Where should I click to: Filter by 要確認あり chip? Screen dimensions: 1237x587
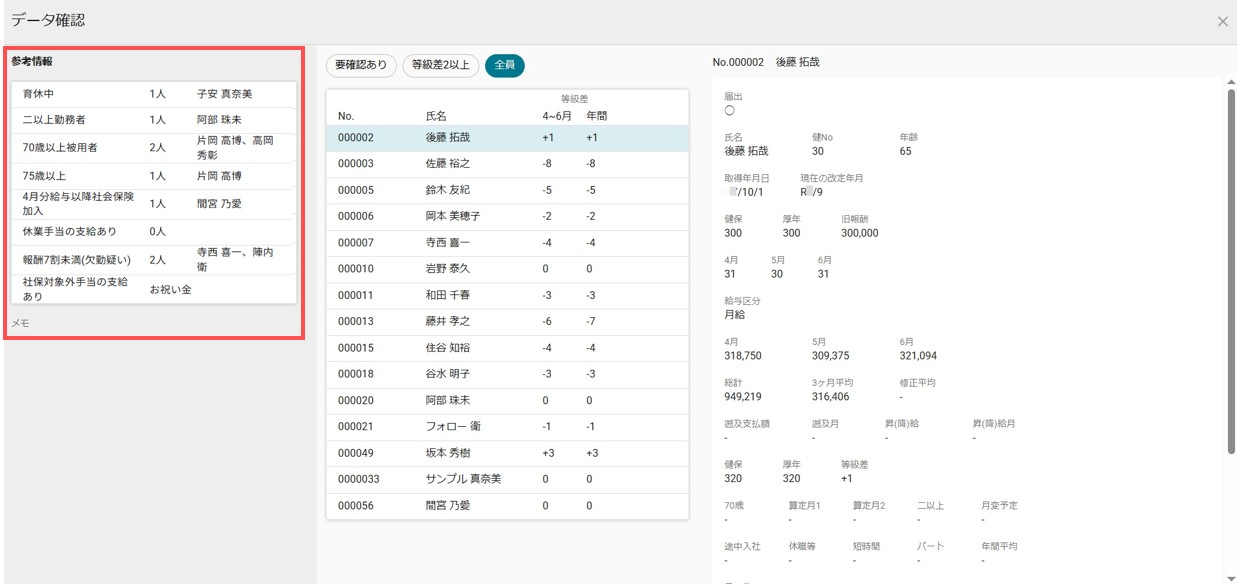point(361,65)
